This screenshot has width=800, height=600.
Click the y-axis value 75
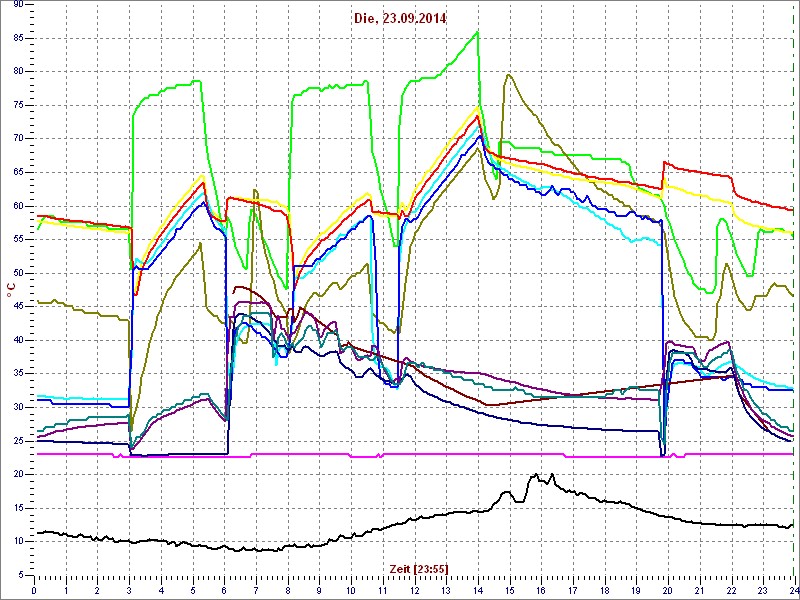click(x=17, y=105)
